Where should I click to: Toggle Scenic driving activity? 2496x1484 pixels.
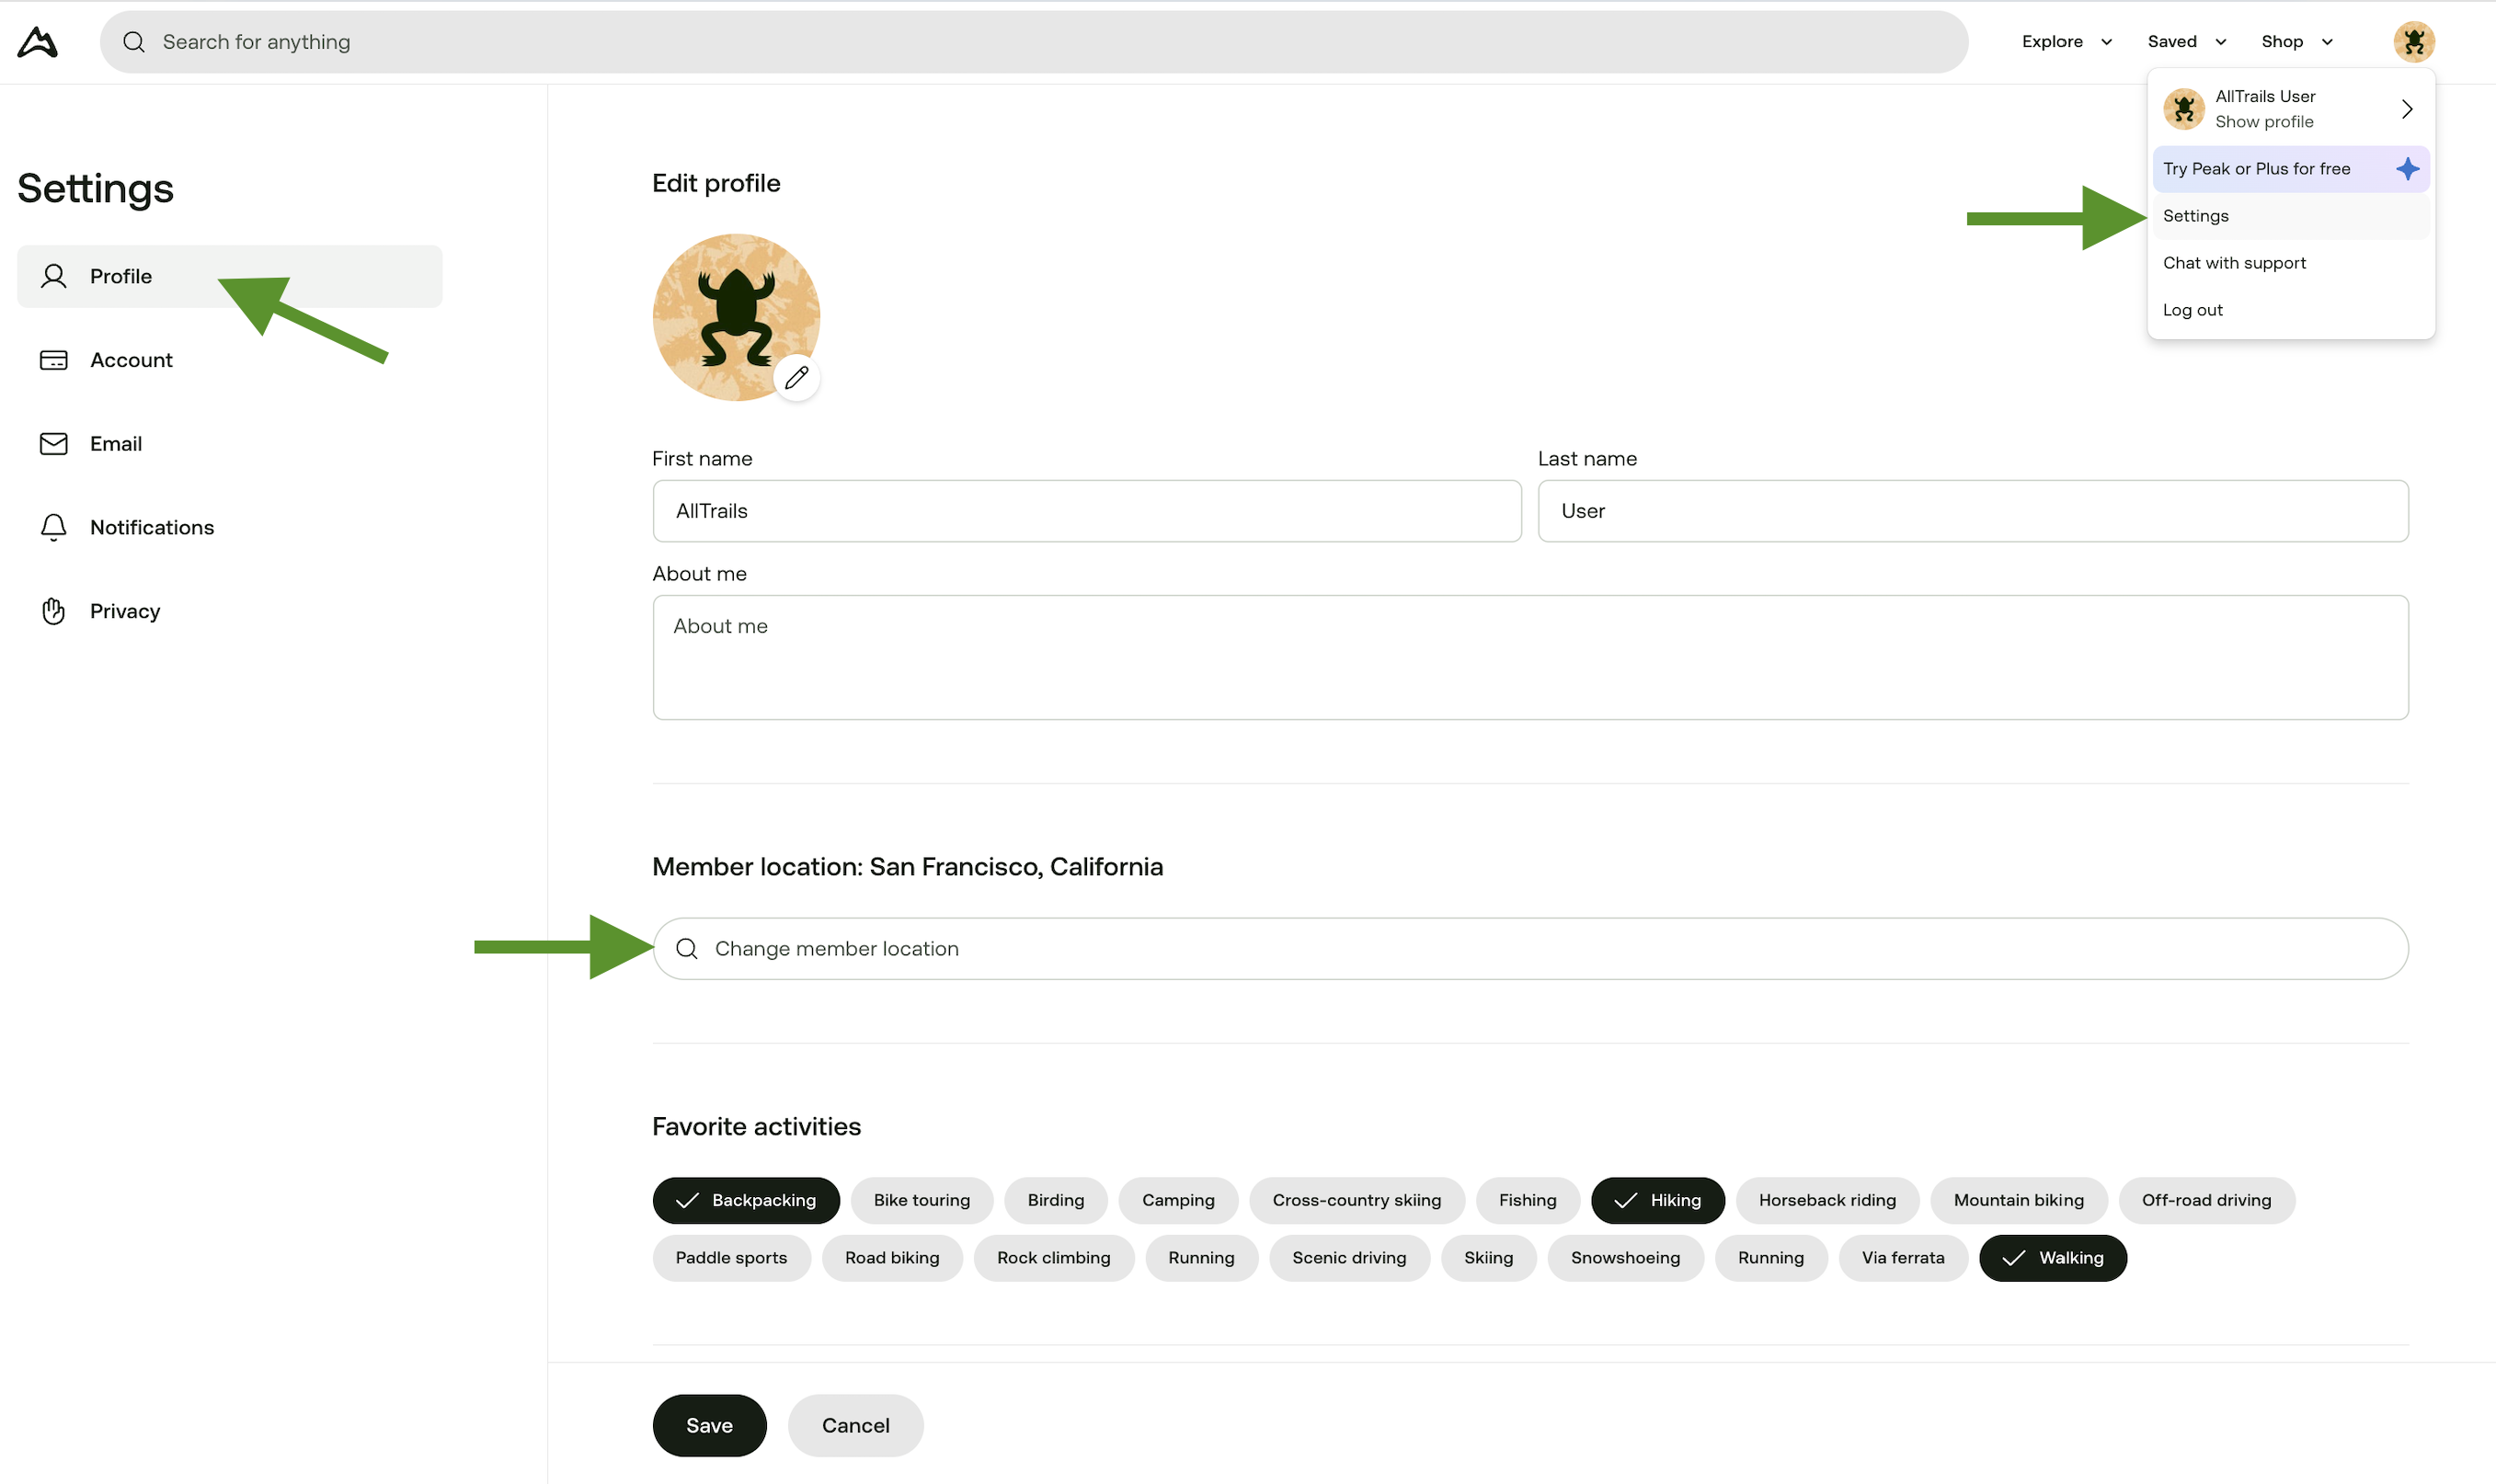pyautogui.click(x=1350, y=1258)
